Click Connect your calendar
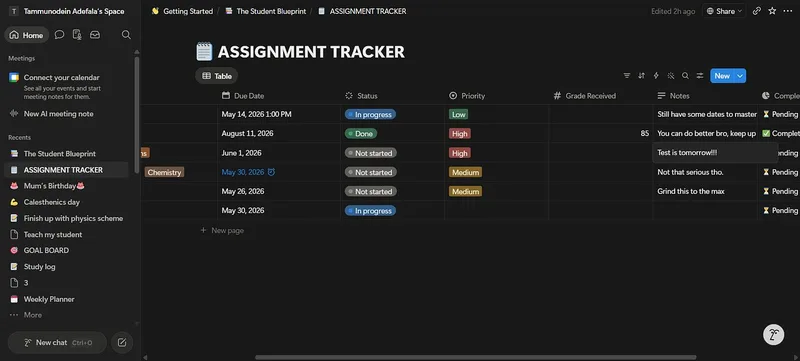 [62, 78]
